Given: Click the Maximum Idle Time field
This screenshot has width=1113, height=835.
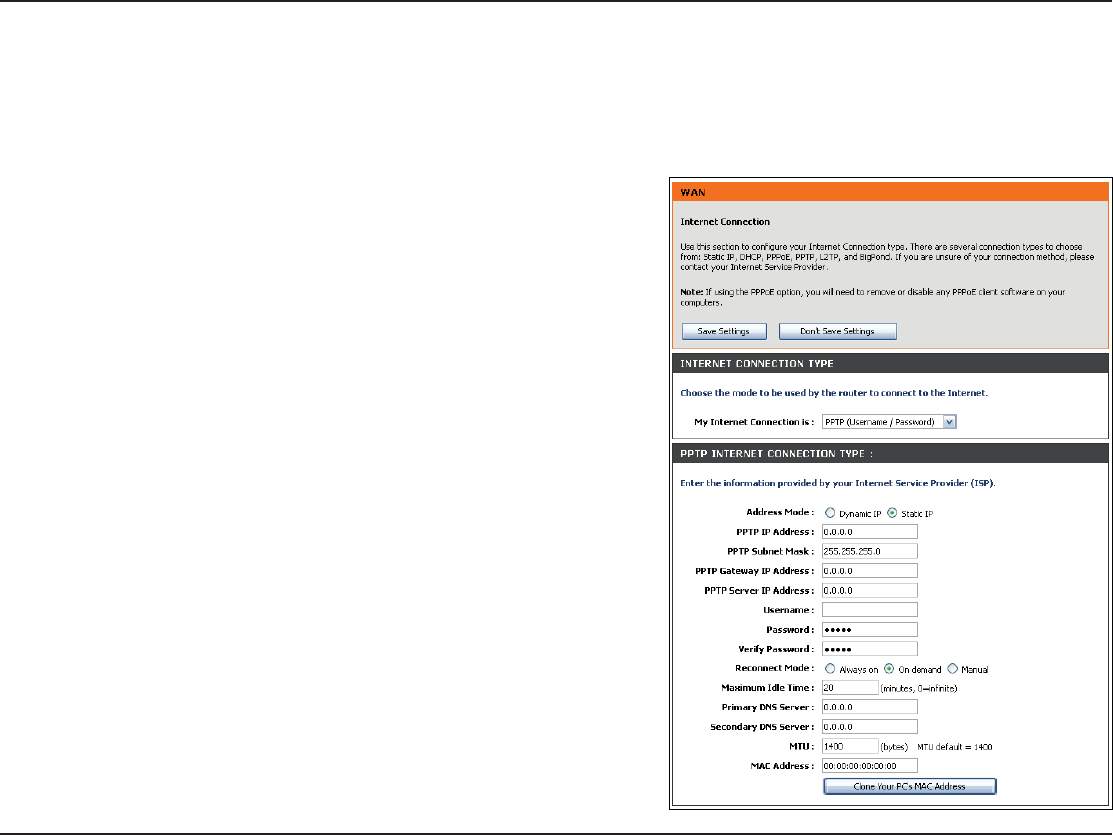Looking at the screenshot, I should click(x=850, y=688).
